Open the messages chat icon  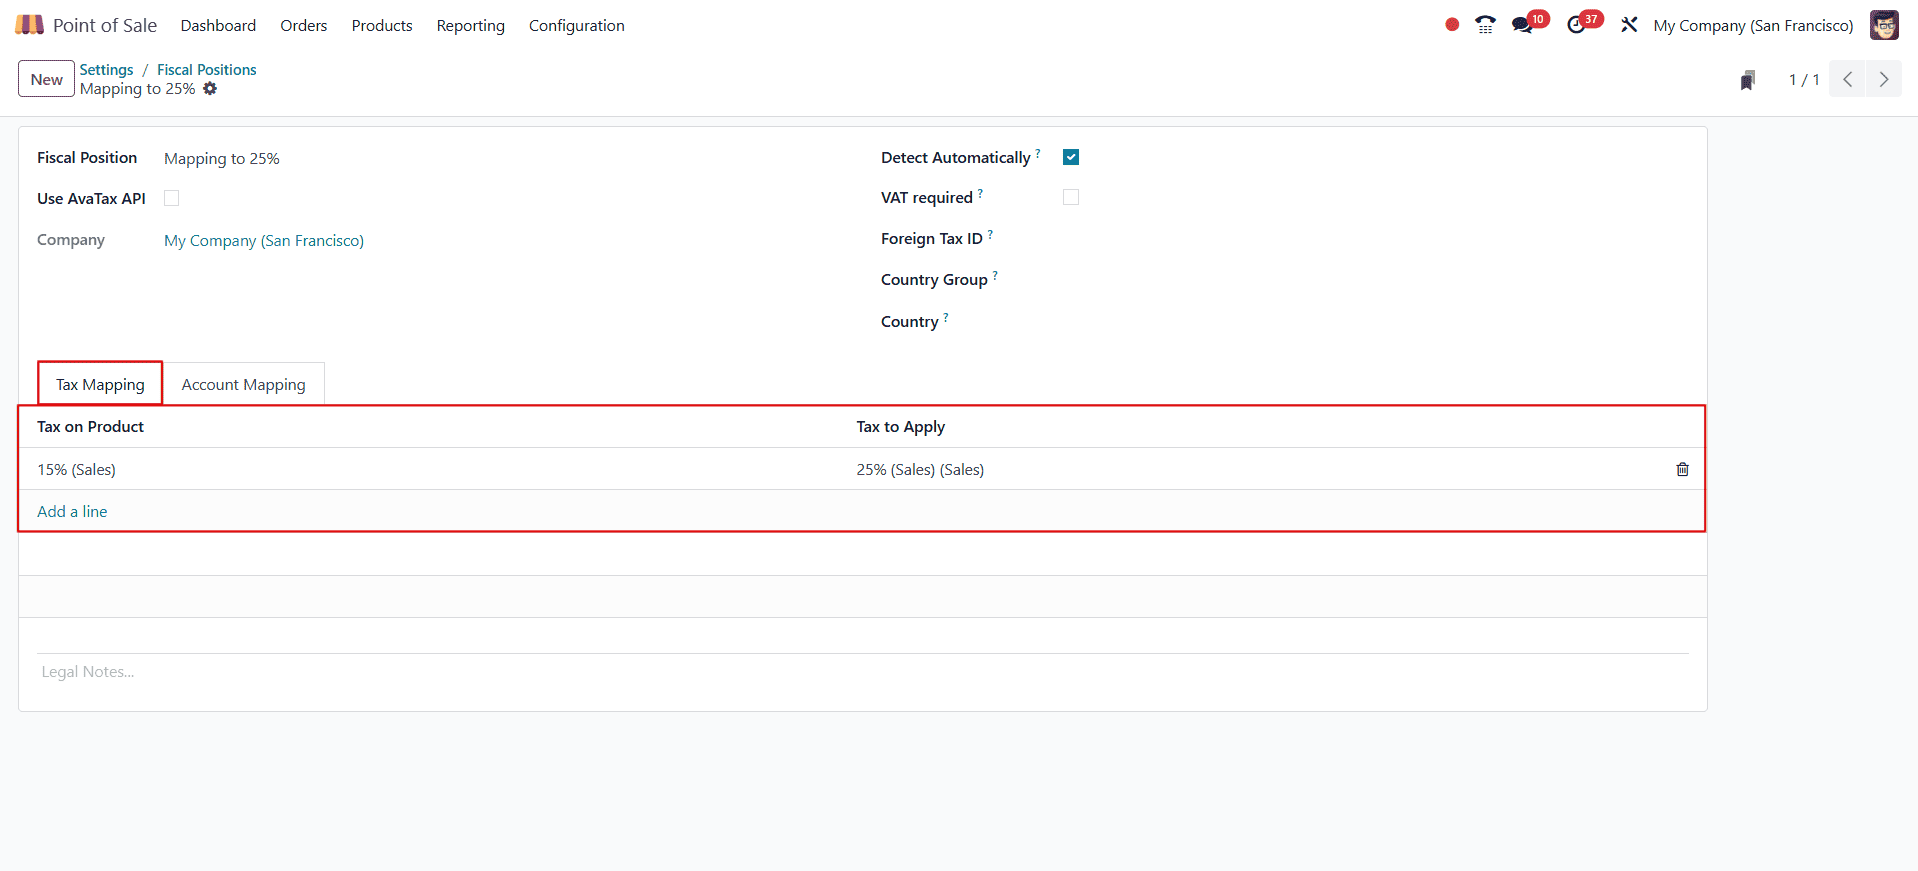coord(1523,25)
